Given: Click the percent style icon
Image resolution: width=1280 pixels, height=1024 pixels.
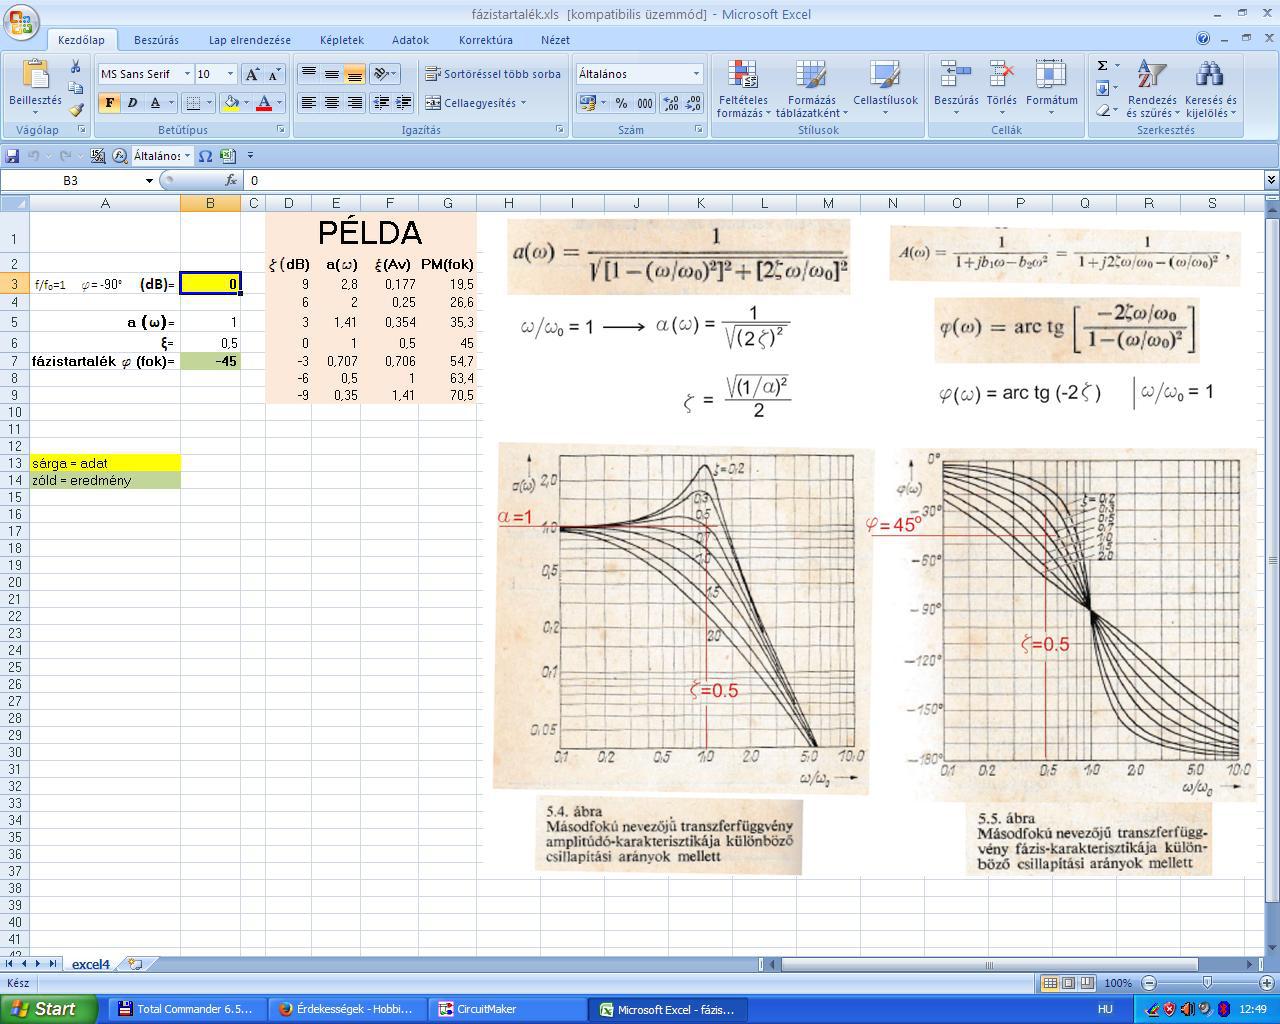Looking at the screenshot, I should tap(621, 103).
